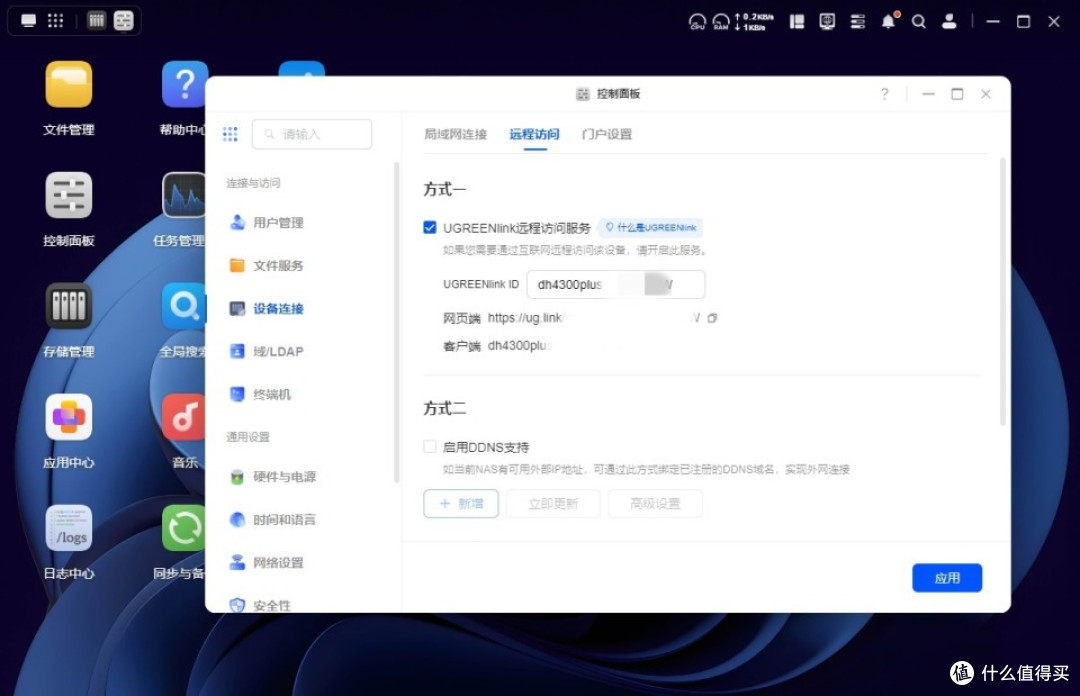Click the sidebar vertical scrollbar
Image resolution: width=1080 pixels, height=696 pixels.
coord(396,322)
